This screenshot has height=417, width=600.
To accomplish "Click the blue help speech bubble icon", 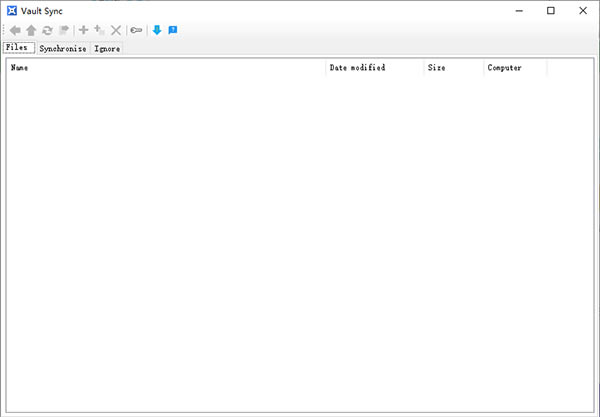I will (x=173, y=30).
